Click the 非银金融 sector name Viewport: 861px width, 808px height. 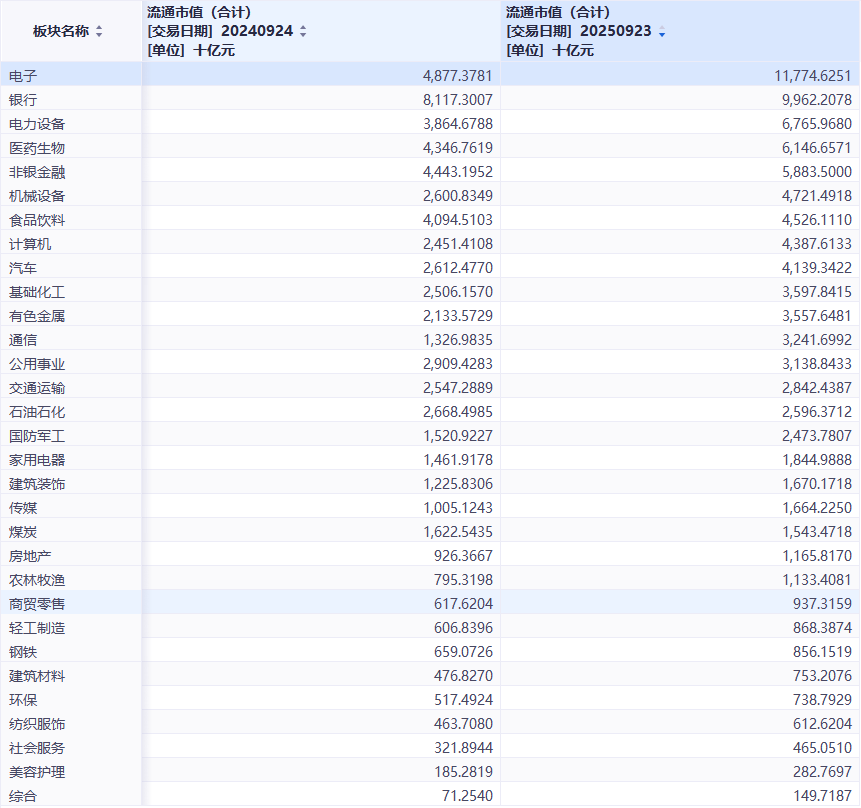coord(37,172)
